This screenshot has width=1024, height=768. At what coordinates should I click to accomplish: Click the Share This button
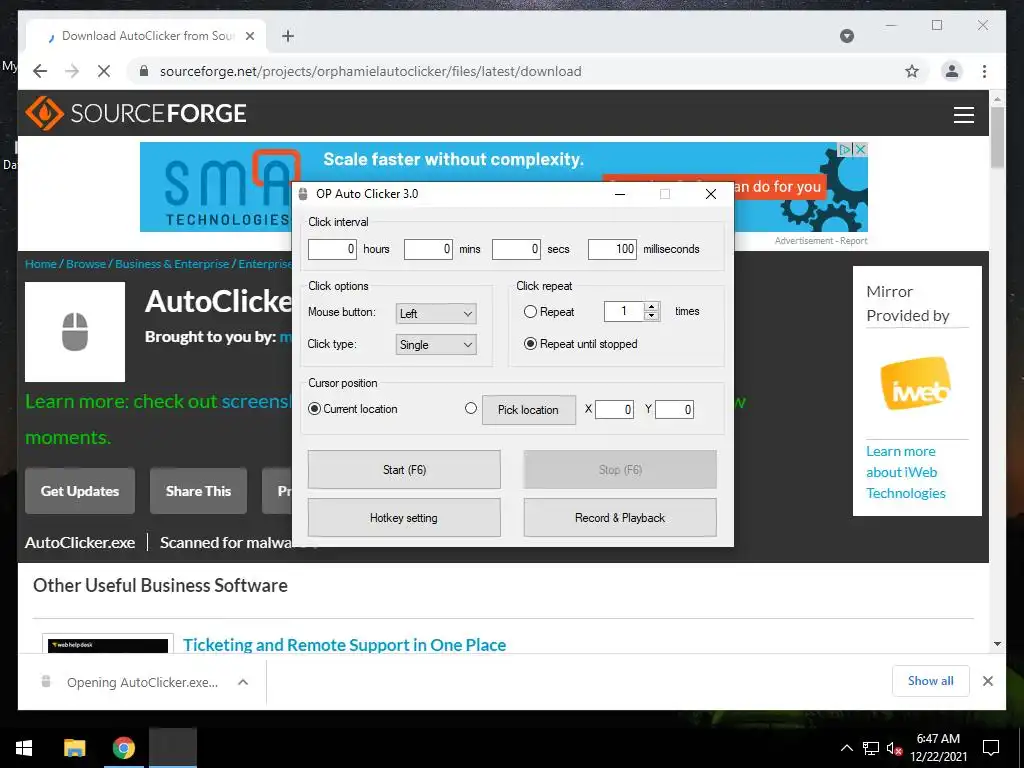coord(199,491)
